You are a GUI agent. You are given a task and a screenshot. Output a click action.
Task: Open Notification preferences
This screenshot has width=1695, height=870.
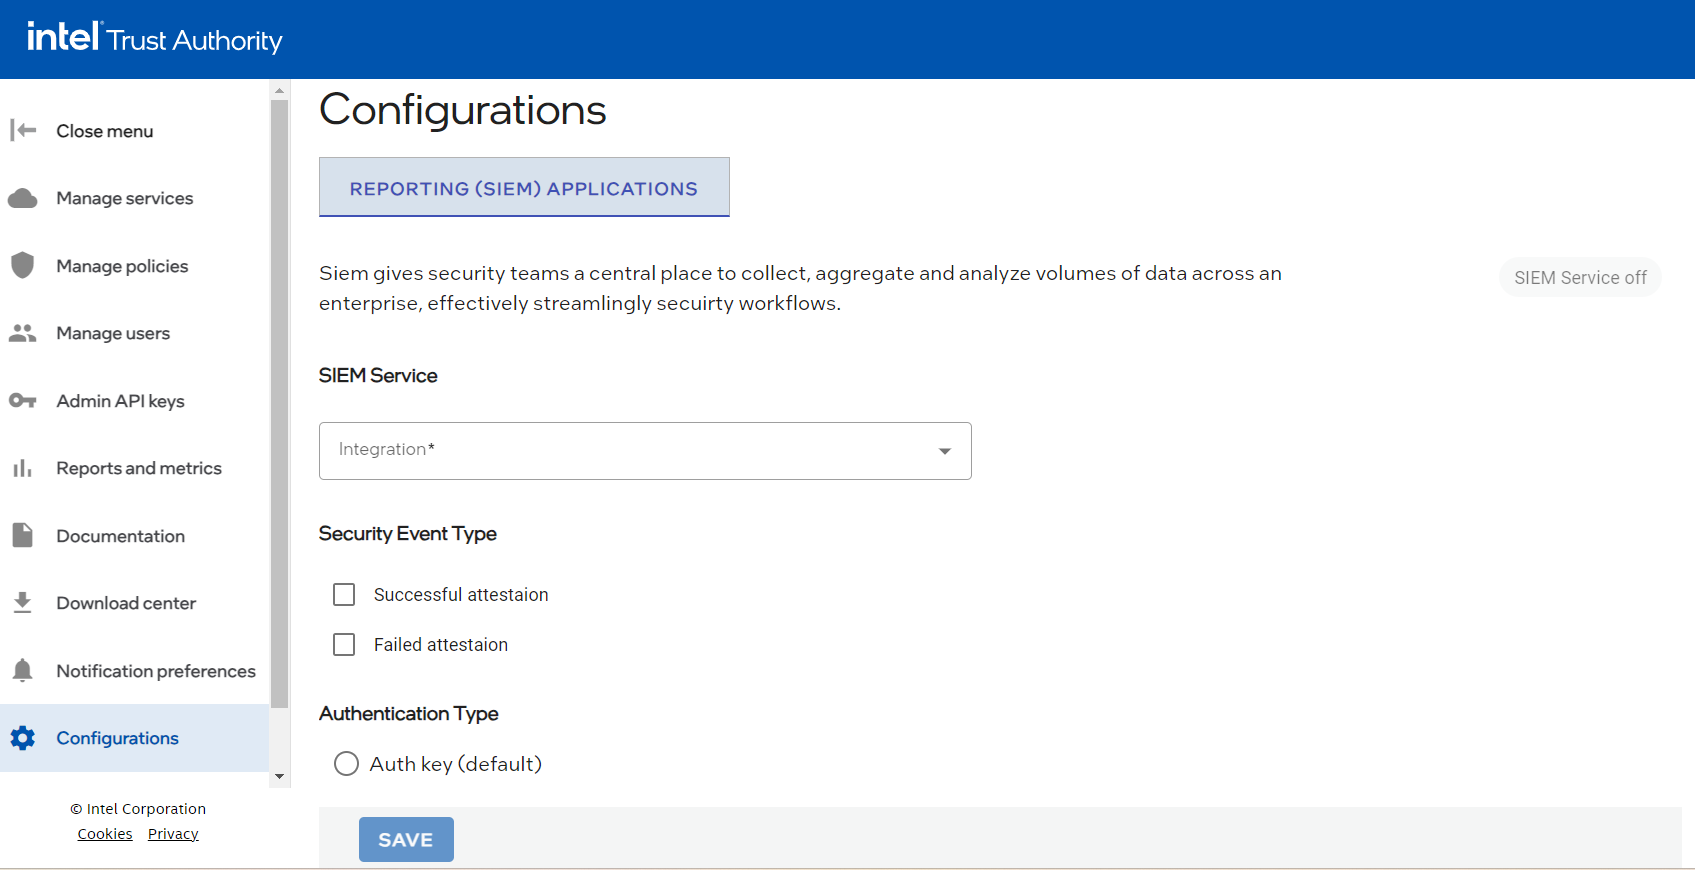[x=134, y=671]
